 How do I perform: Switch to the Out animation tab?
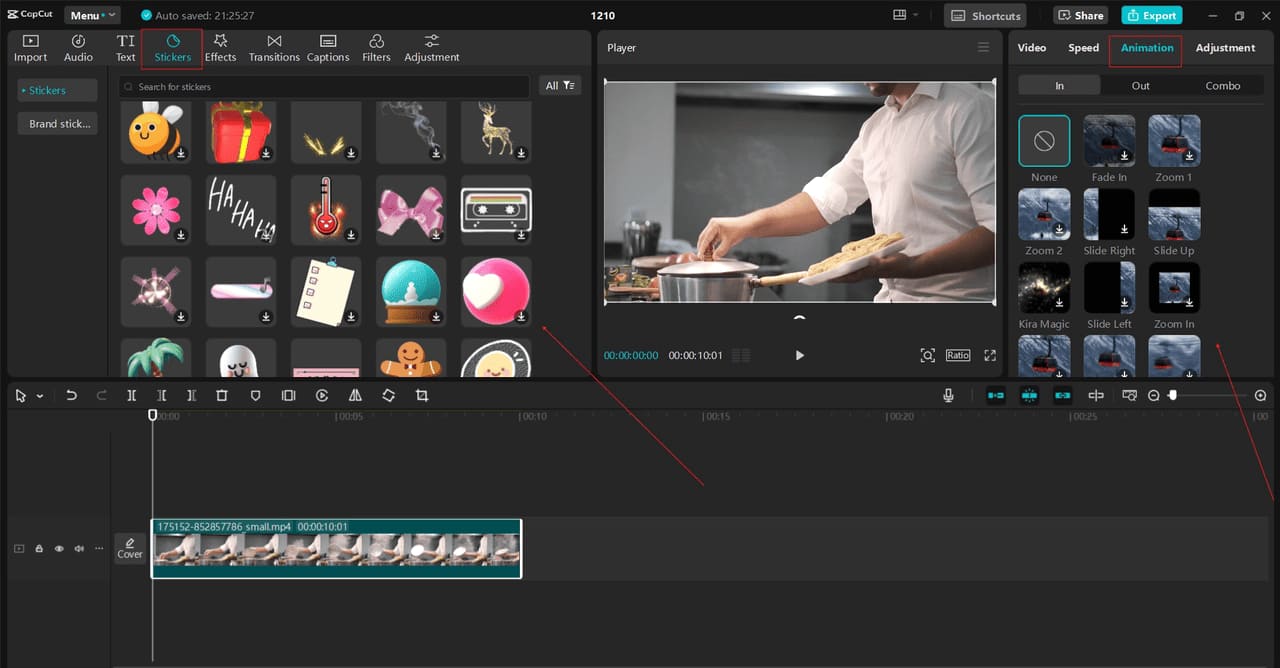[1140, 86]
